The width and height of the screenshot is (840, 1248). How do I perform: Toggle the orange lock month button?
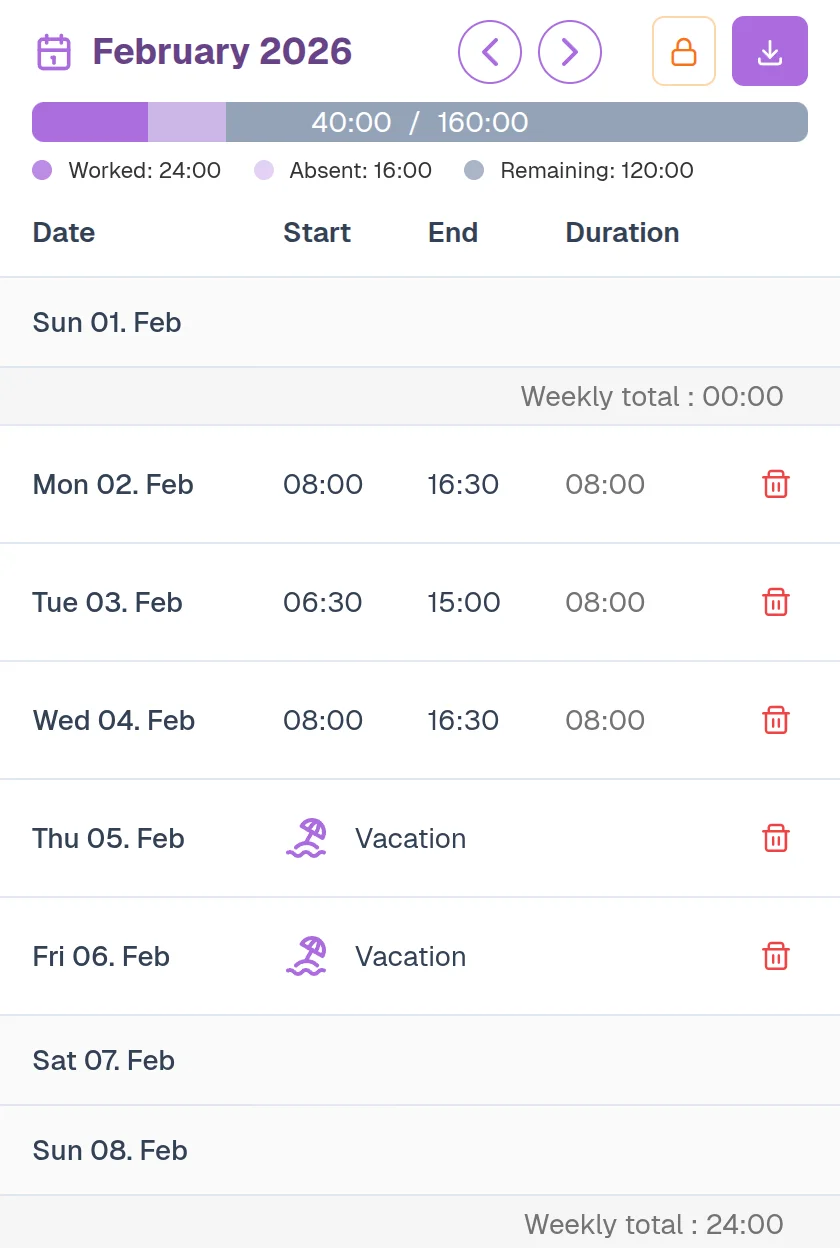click(x=684, y=52)
